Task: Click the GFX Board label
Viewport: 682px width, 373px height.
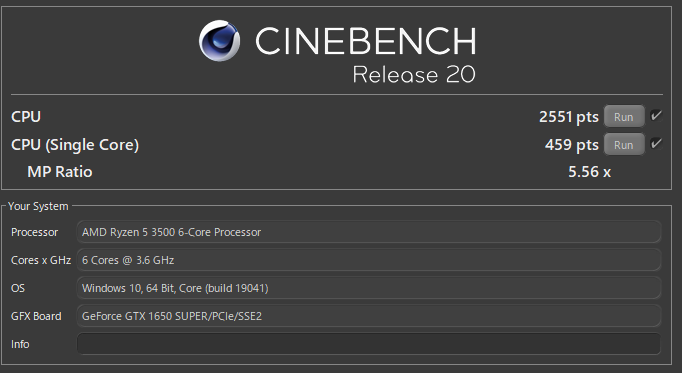Action: [36, 316]
